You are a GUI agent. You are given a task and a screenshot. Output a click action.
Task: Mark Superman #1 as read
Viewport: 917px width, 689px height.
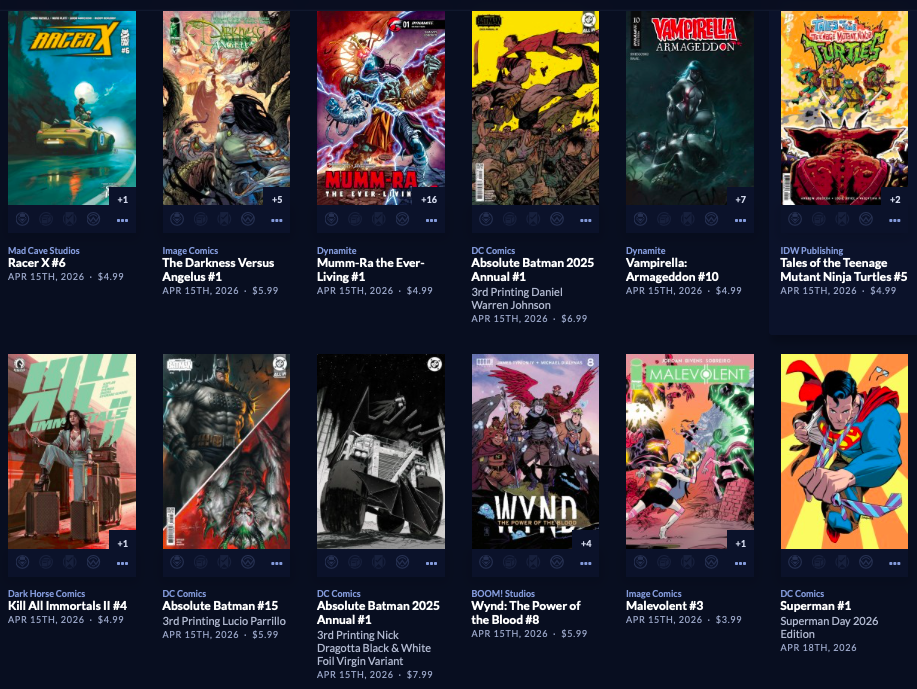pos(842,563)
